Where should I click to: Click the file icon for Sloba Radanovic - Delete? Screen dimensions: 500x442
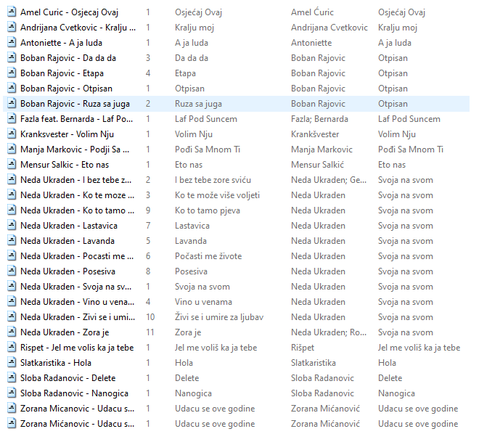click(x=12, y=378)
